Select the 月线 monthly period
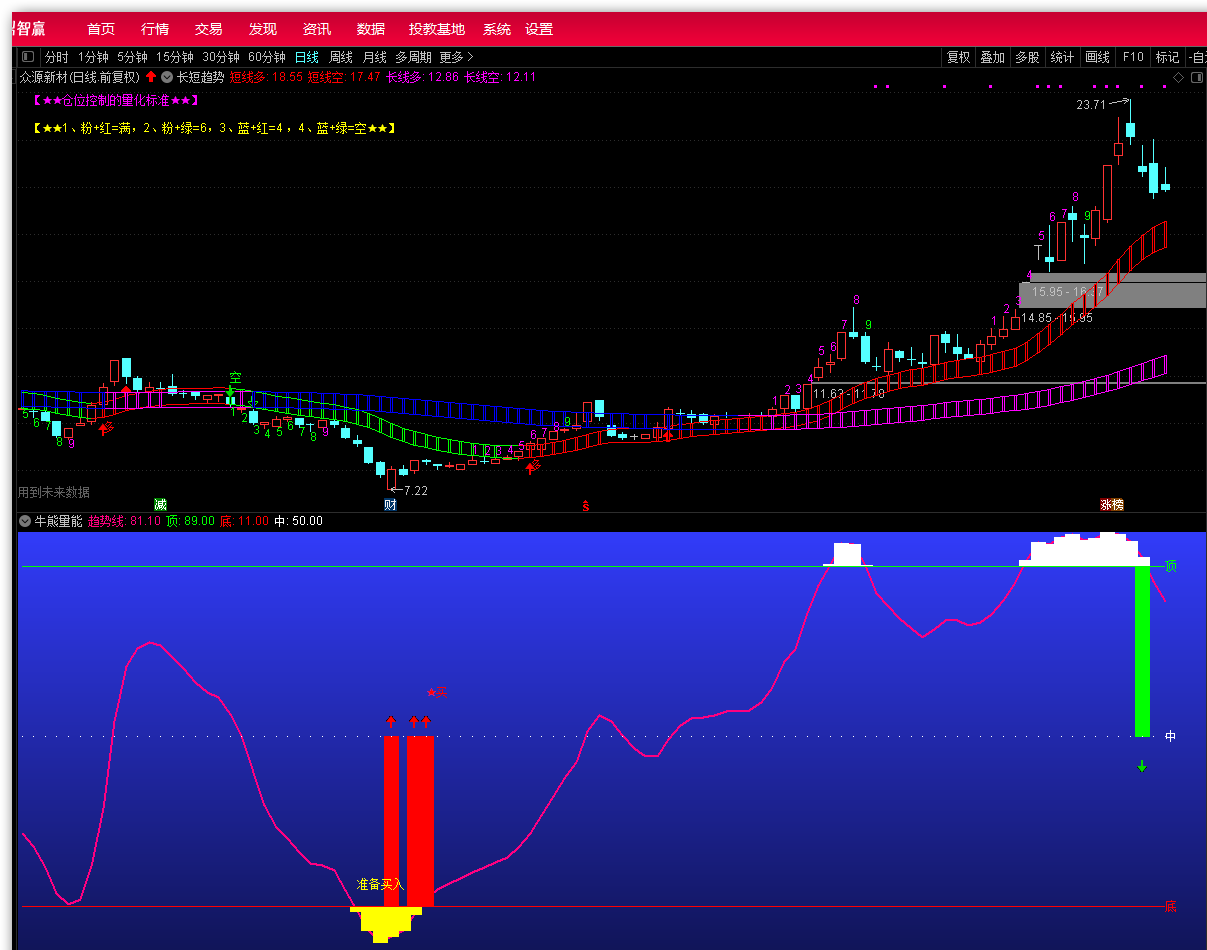Viewport: 1207px width, 950px height. (x=374, y=57)
